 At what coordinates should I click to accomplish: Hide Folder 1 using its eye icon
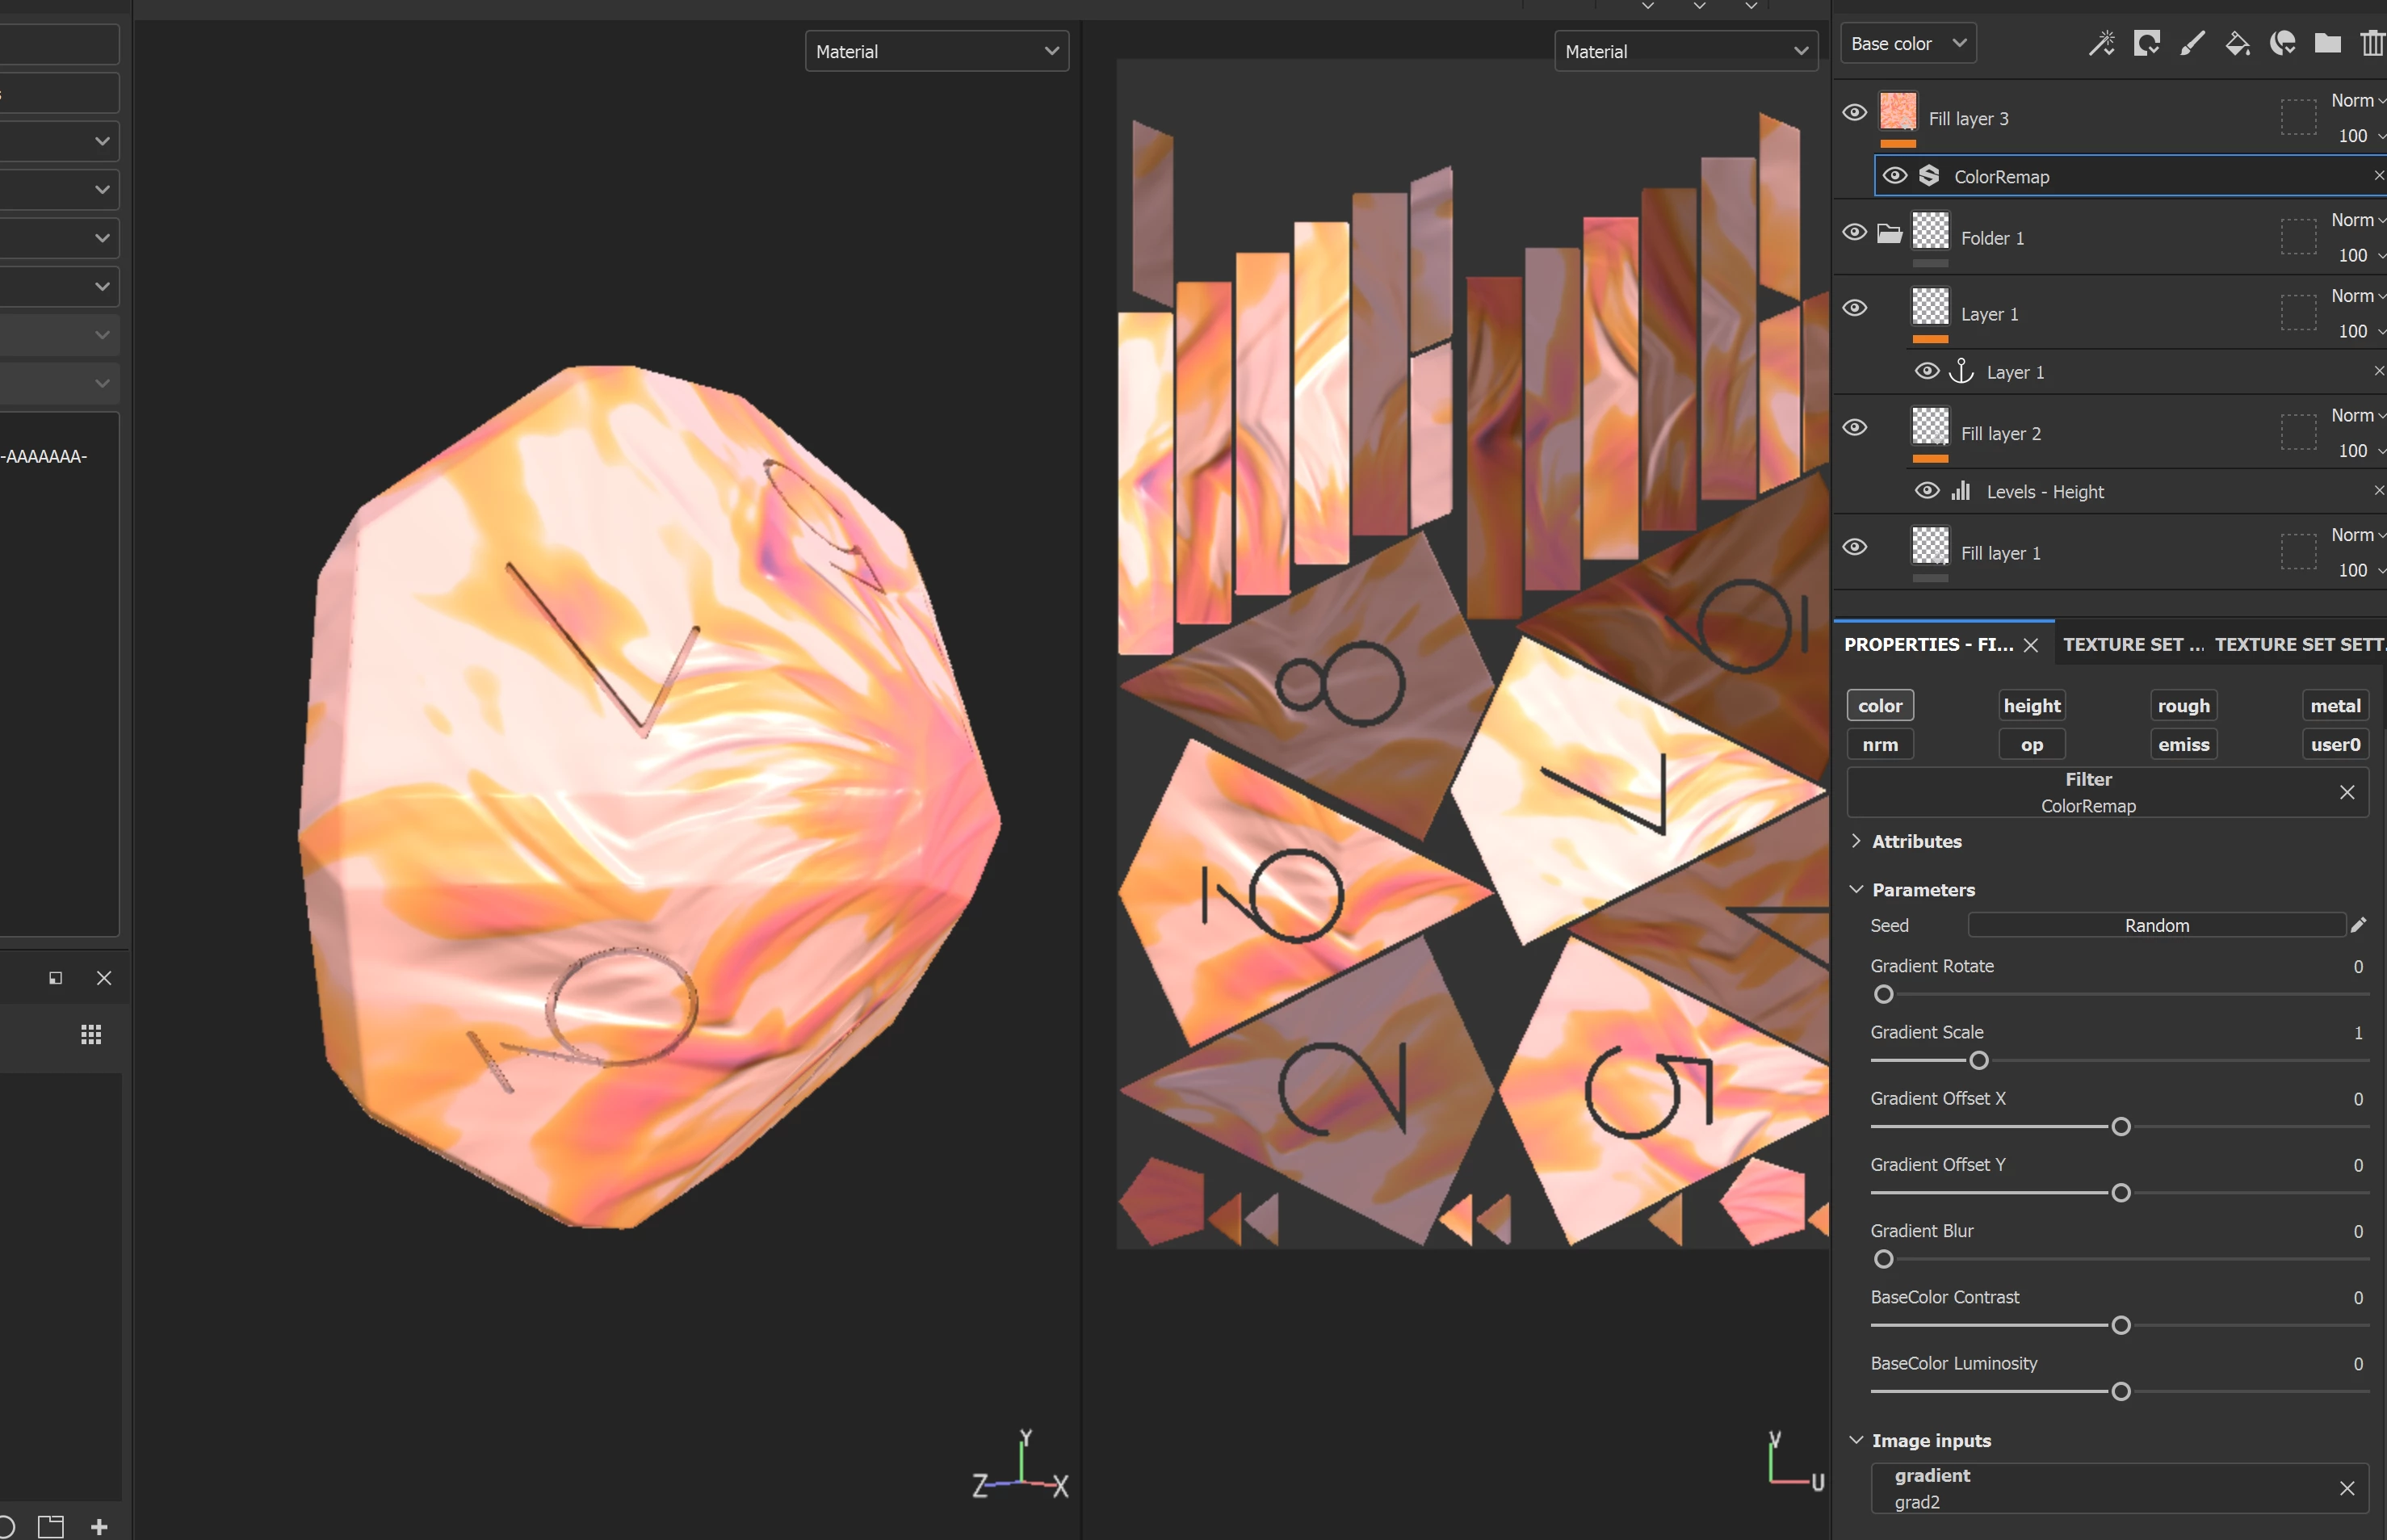click(x=1854, y=232)
